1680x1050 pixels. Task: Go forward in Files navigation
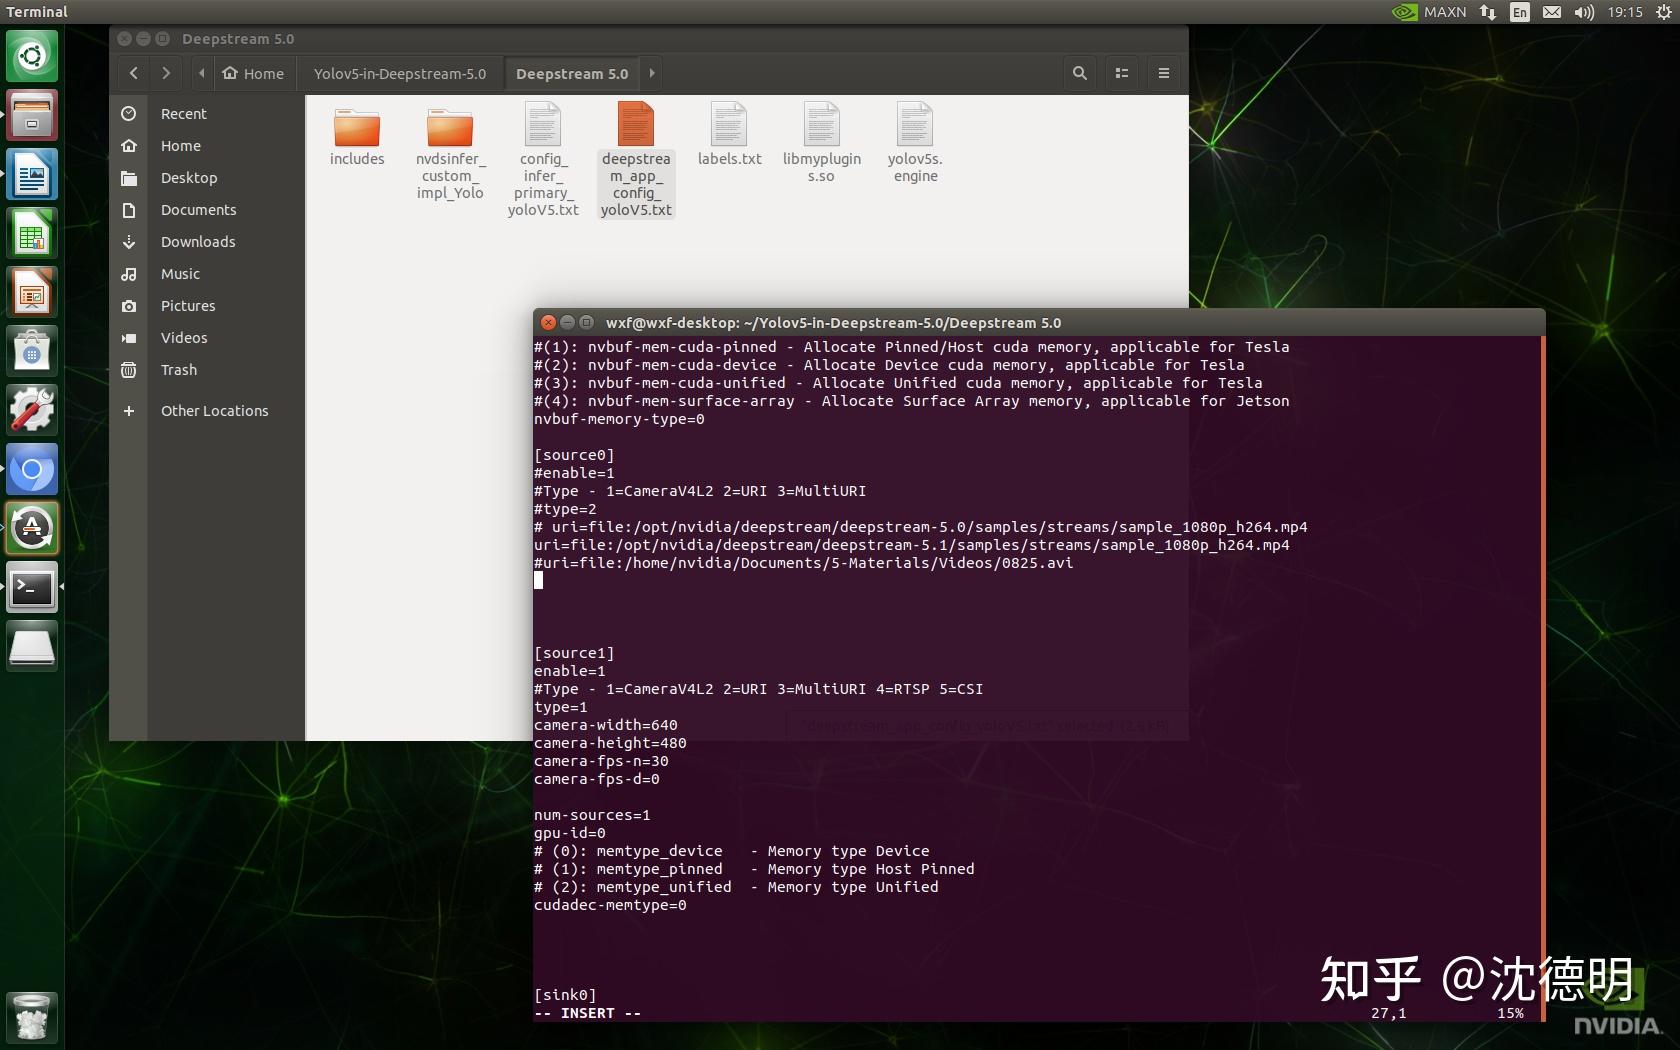(166, 73)
